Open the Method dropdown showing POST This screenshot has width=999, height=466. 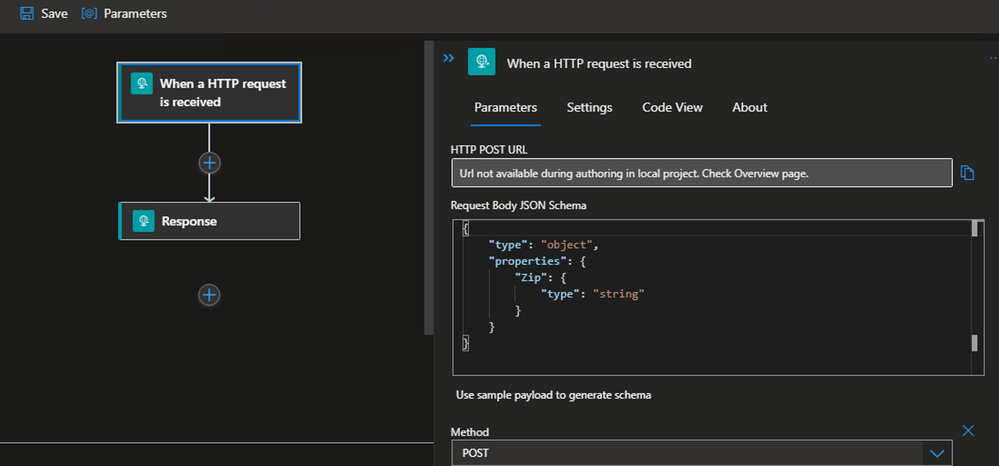tap(701, 453)
